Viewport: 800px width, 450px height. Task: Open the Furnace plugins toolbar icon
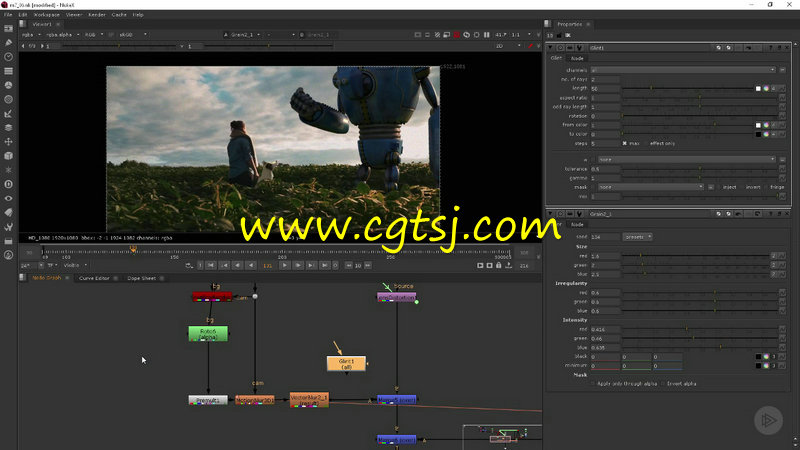click(8, 255)
